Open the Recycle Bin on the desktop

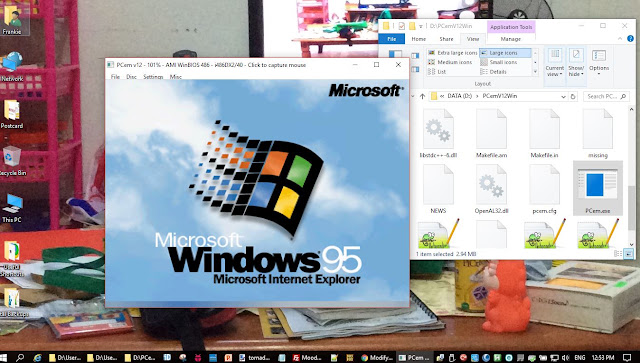tap(12, 160)
